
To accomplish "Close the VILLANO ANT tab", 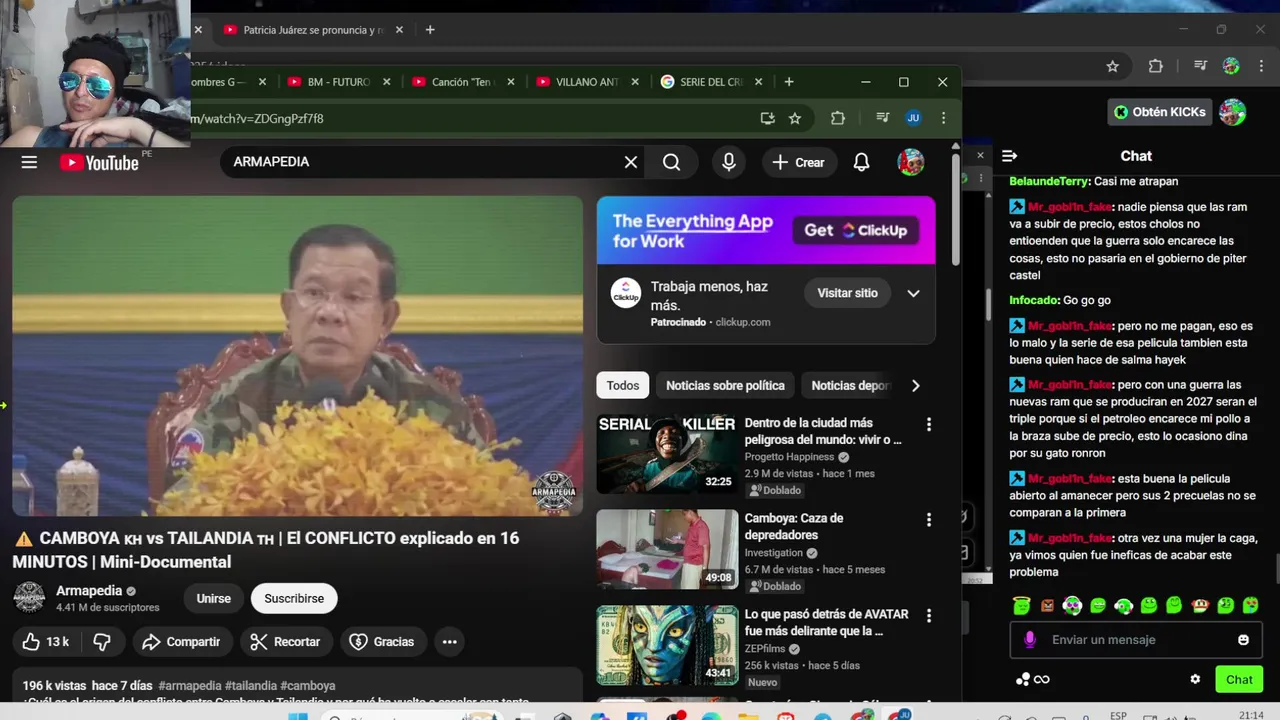I will pyautogui.click(x=635, y=82).
